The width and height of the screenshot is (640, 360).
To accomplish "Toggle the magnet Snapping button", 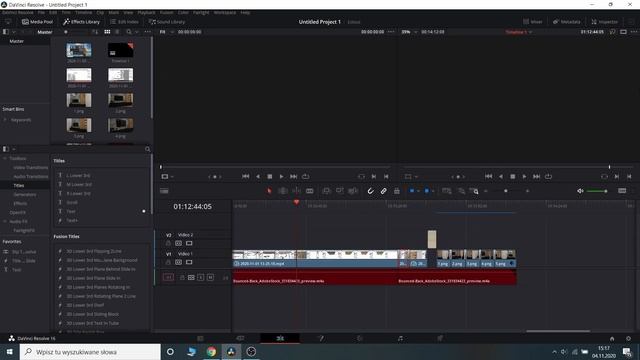I will point(370,191).
